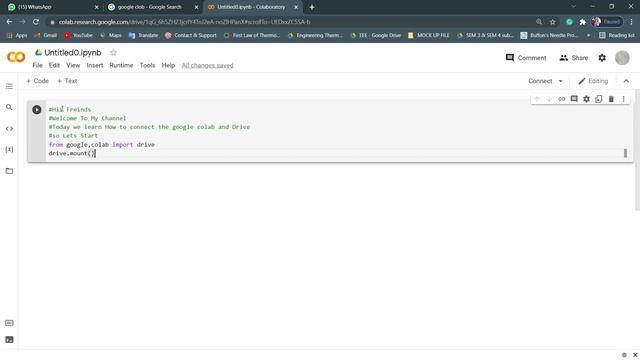
Task: Open the terminal icon at bottom left
Action: pos(9,340)
